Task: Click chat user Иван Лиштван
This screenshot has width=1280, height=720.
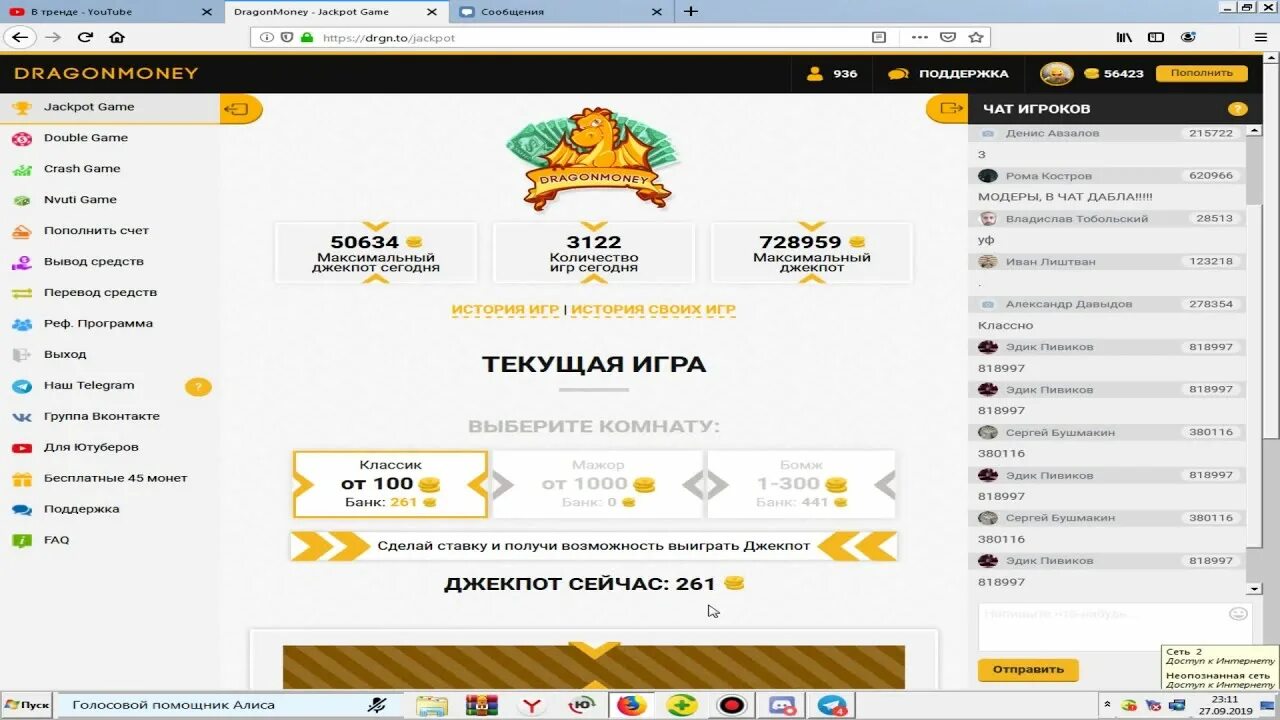Action: (x=1050, y=262)
